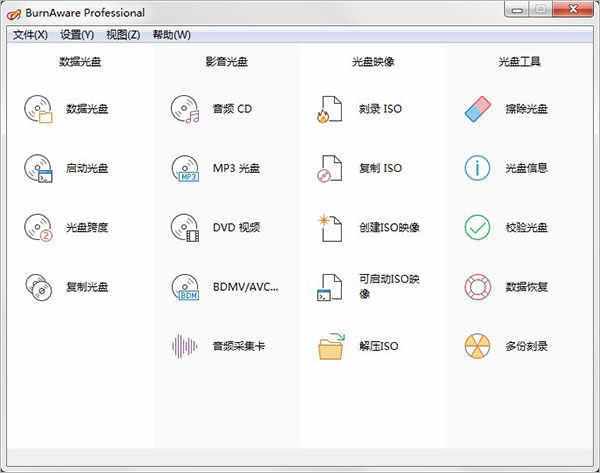Start 复制光盘 via its label
Image resolution: width=600 pixels, height=473 pixels.
87,287
